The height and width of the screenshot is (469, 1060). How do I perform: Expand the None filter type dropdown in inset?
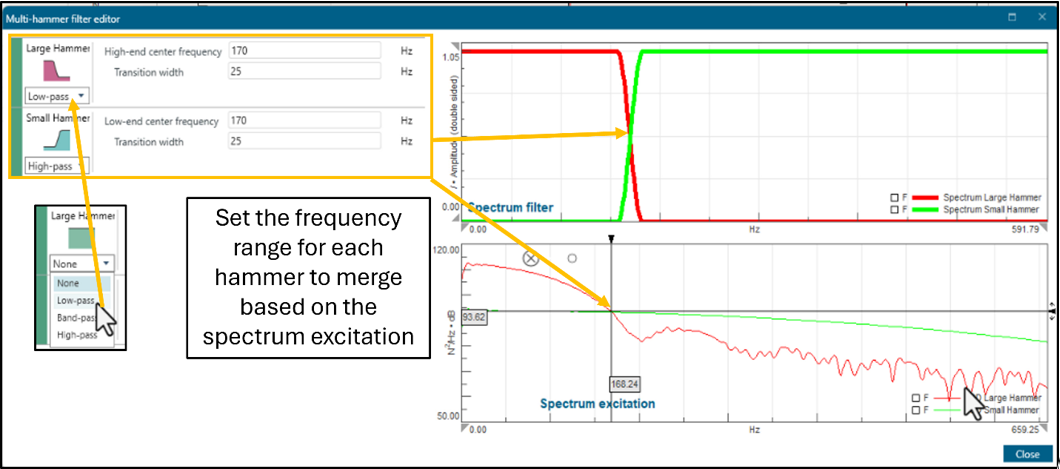[82, 264]
